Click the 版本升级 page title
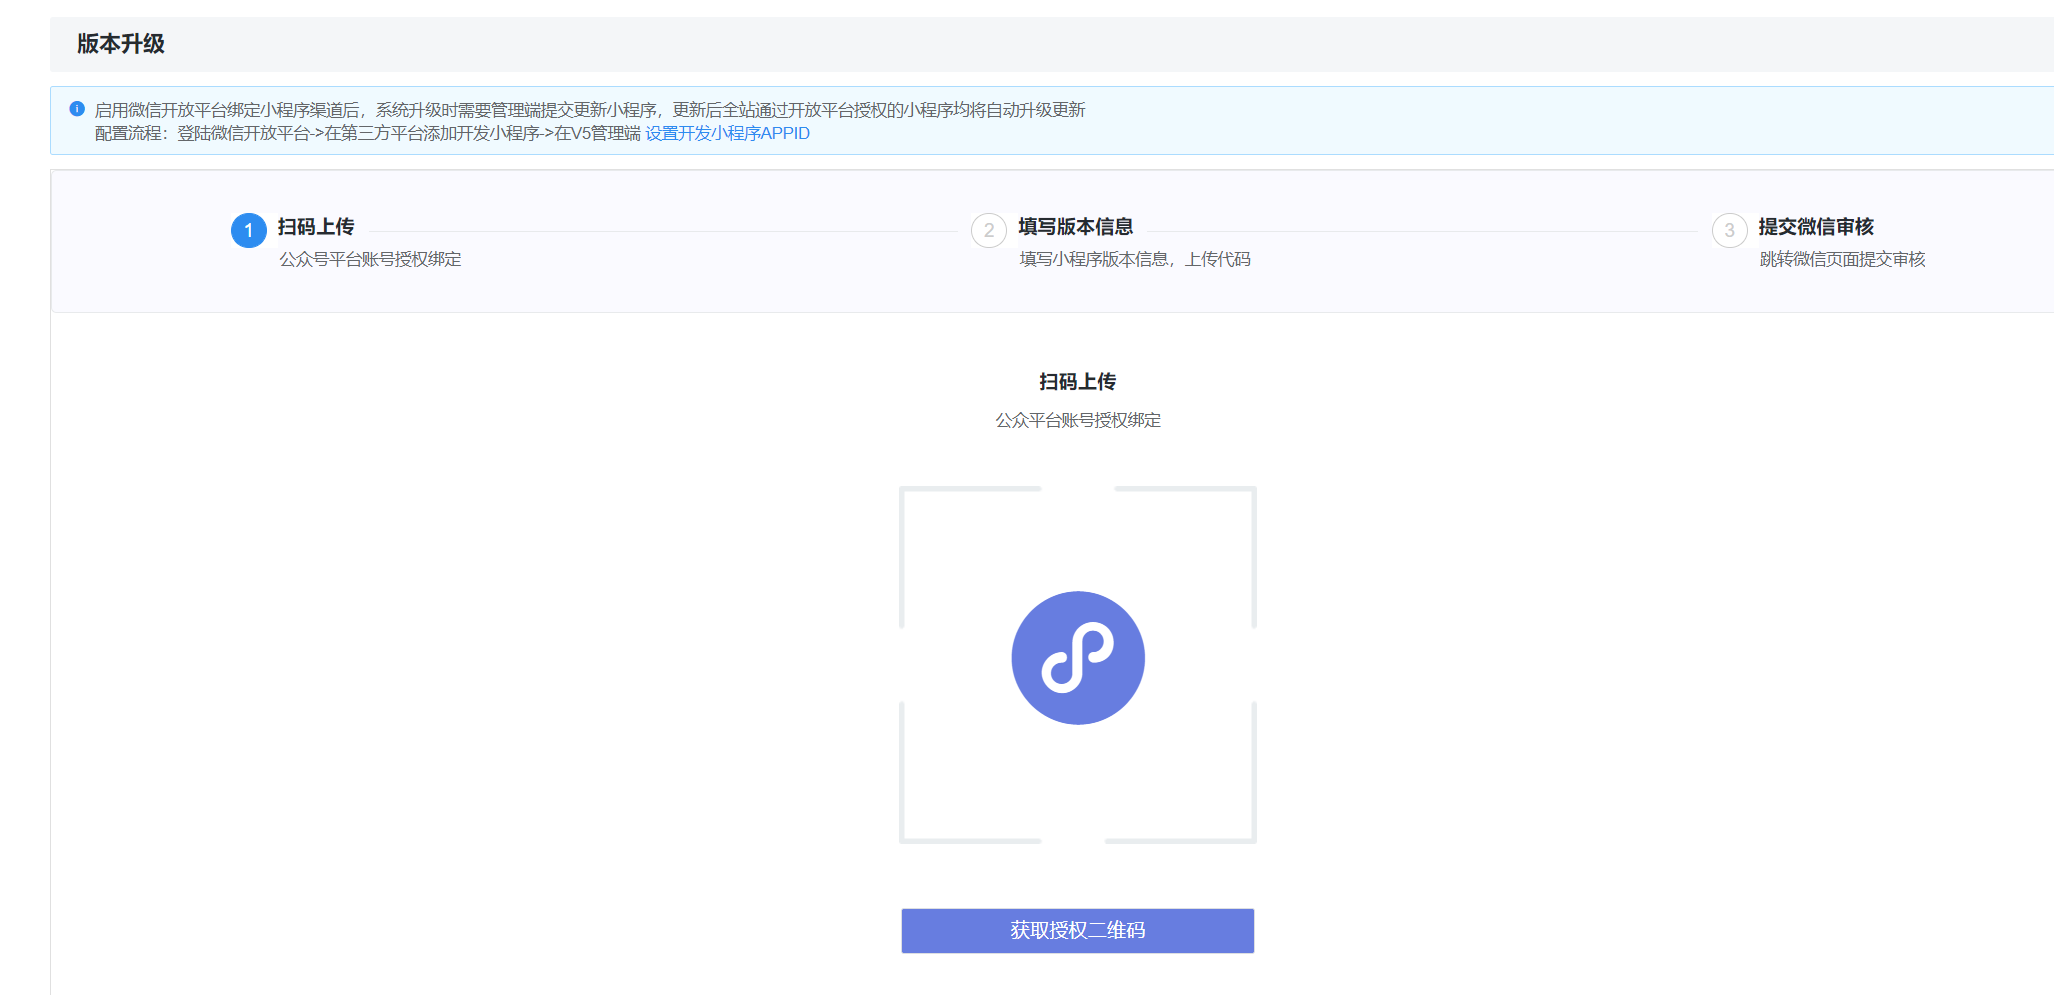 [121, 44]
